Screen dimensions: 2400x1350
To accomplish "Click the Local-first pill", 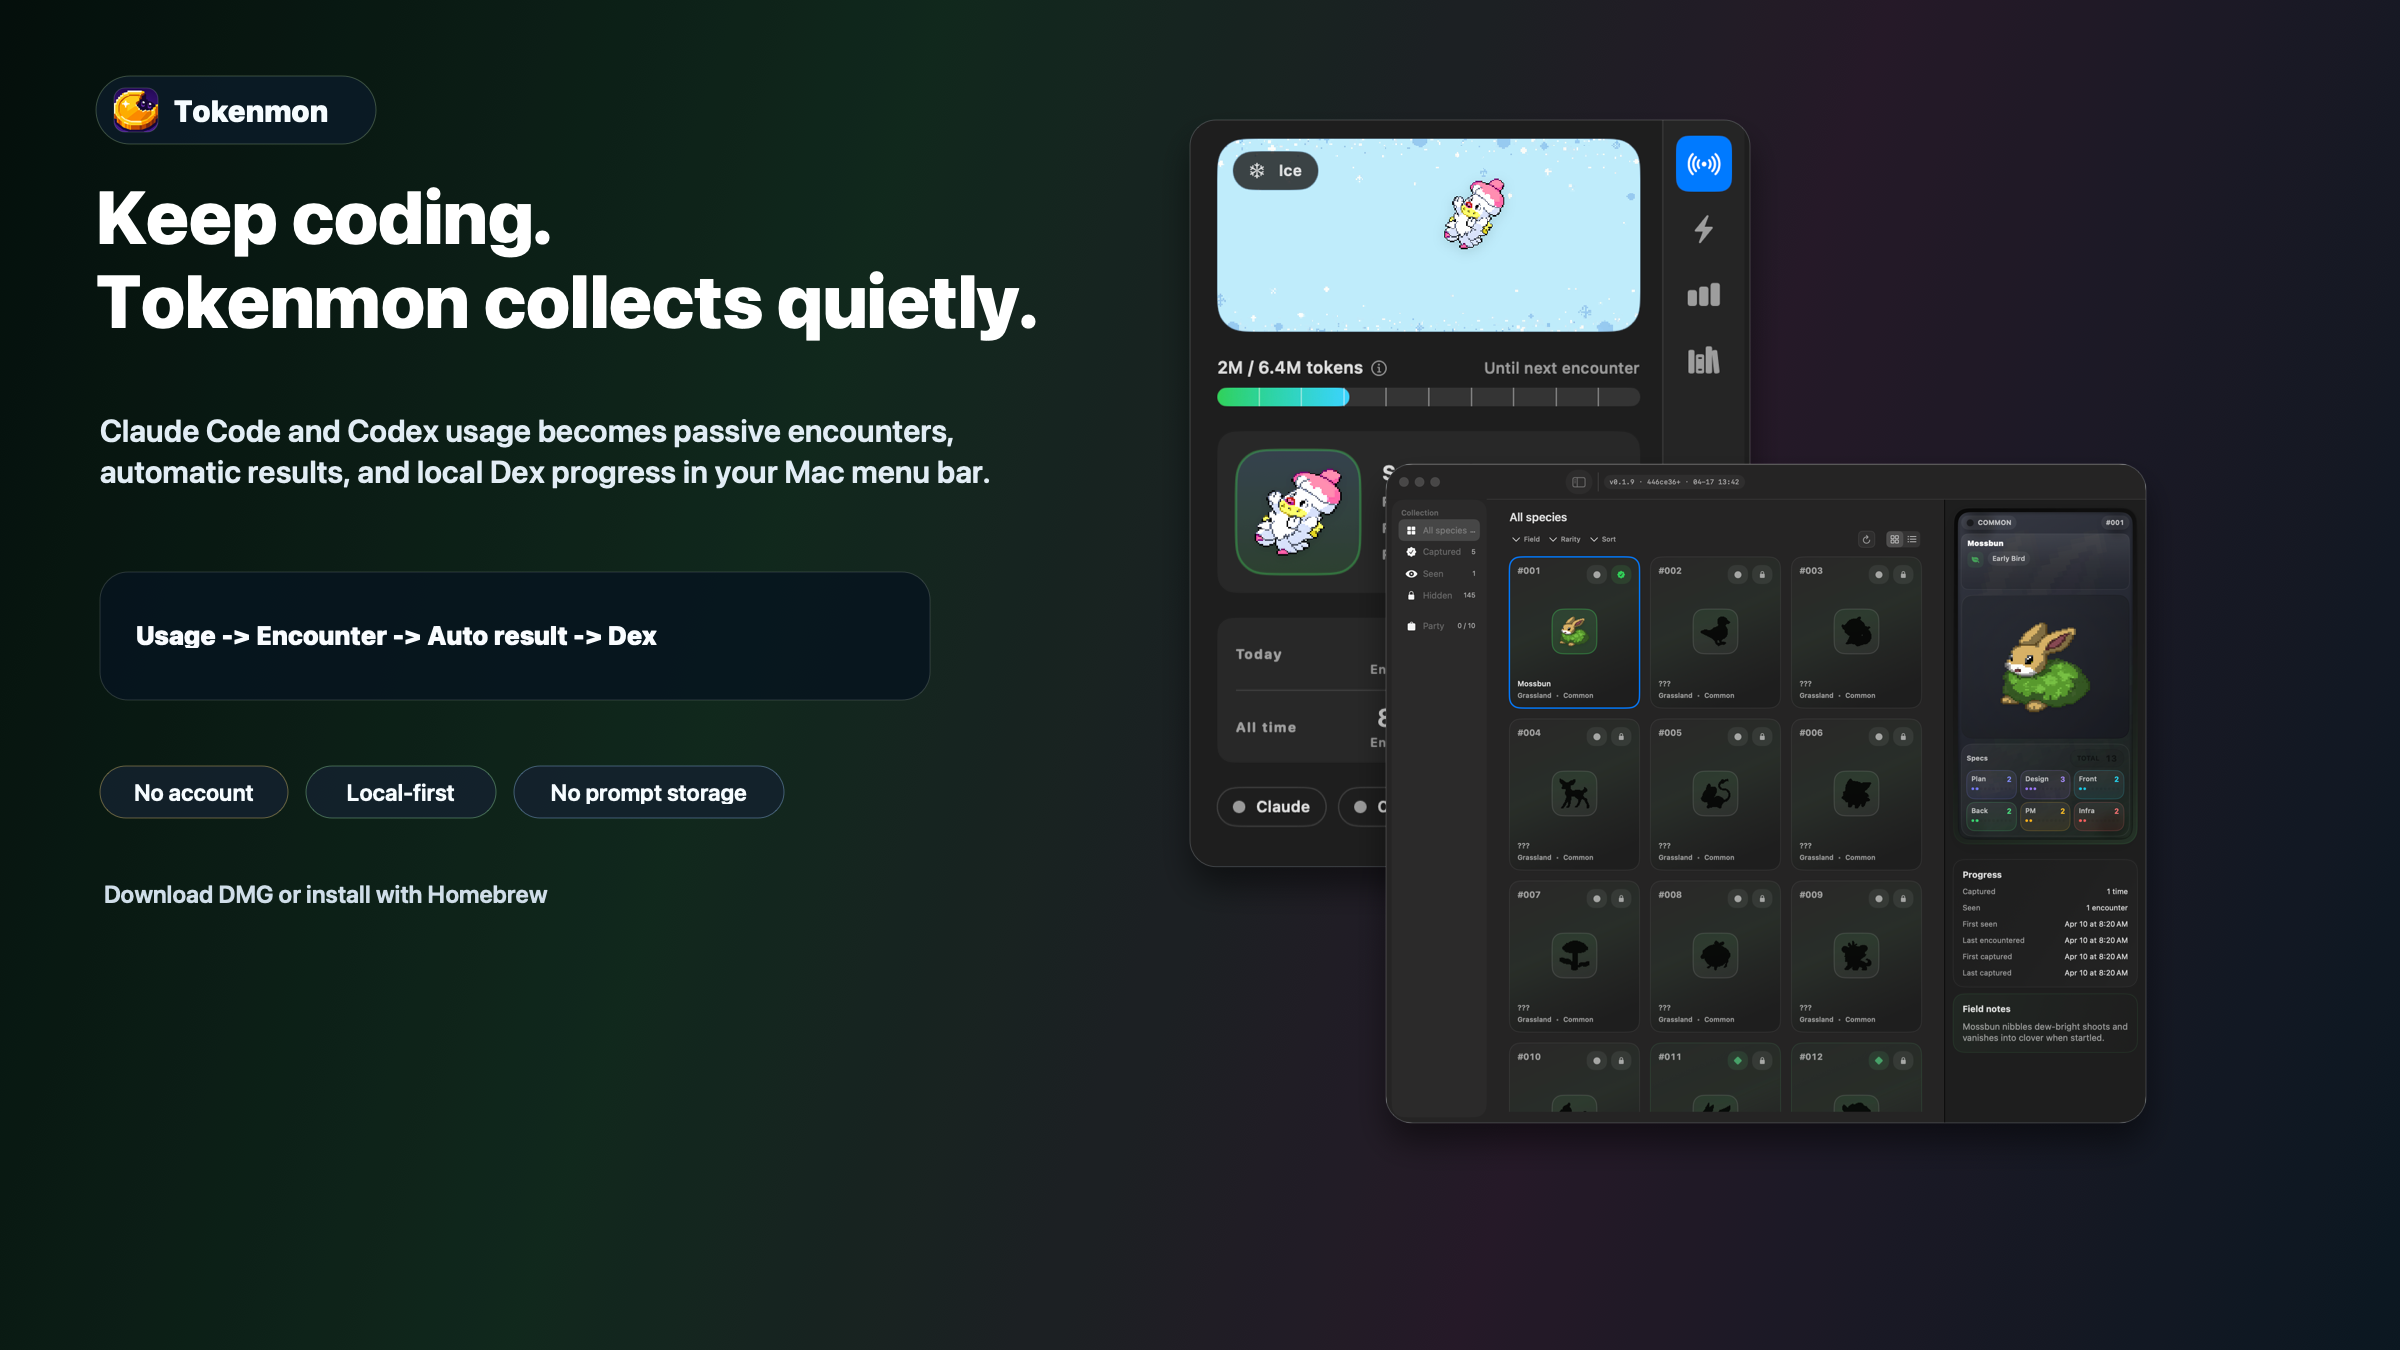I will pyautogui.click(x=400, y=793).
